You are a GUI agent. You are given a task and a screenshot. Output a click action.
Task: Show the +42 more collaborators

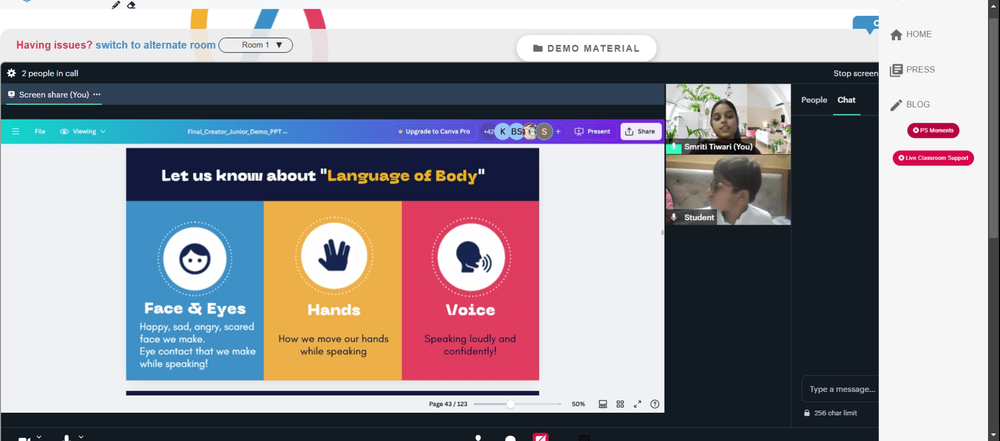click(x=488, y=131)
